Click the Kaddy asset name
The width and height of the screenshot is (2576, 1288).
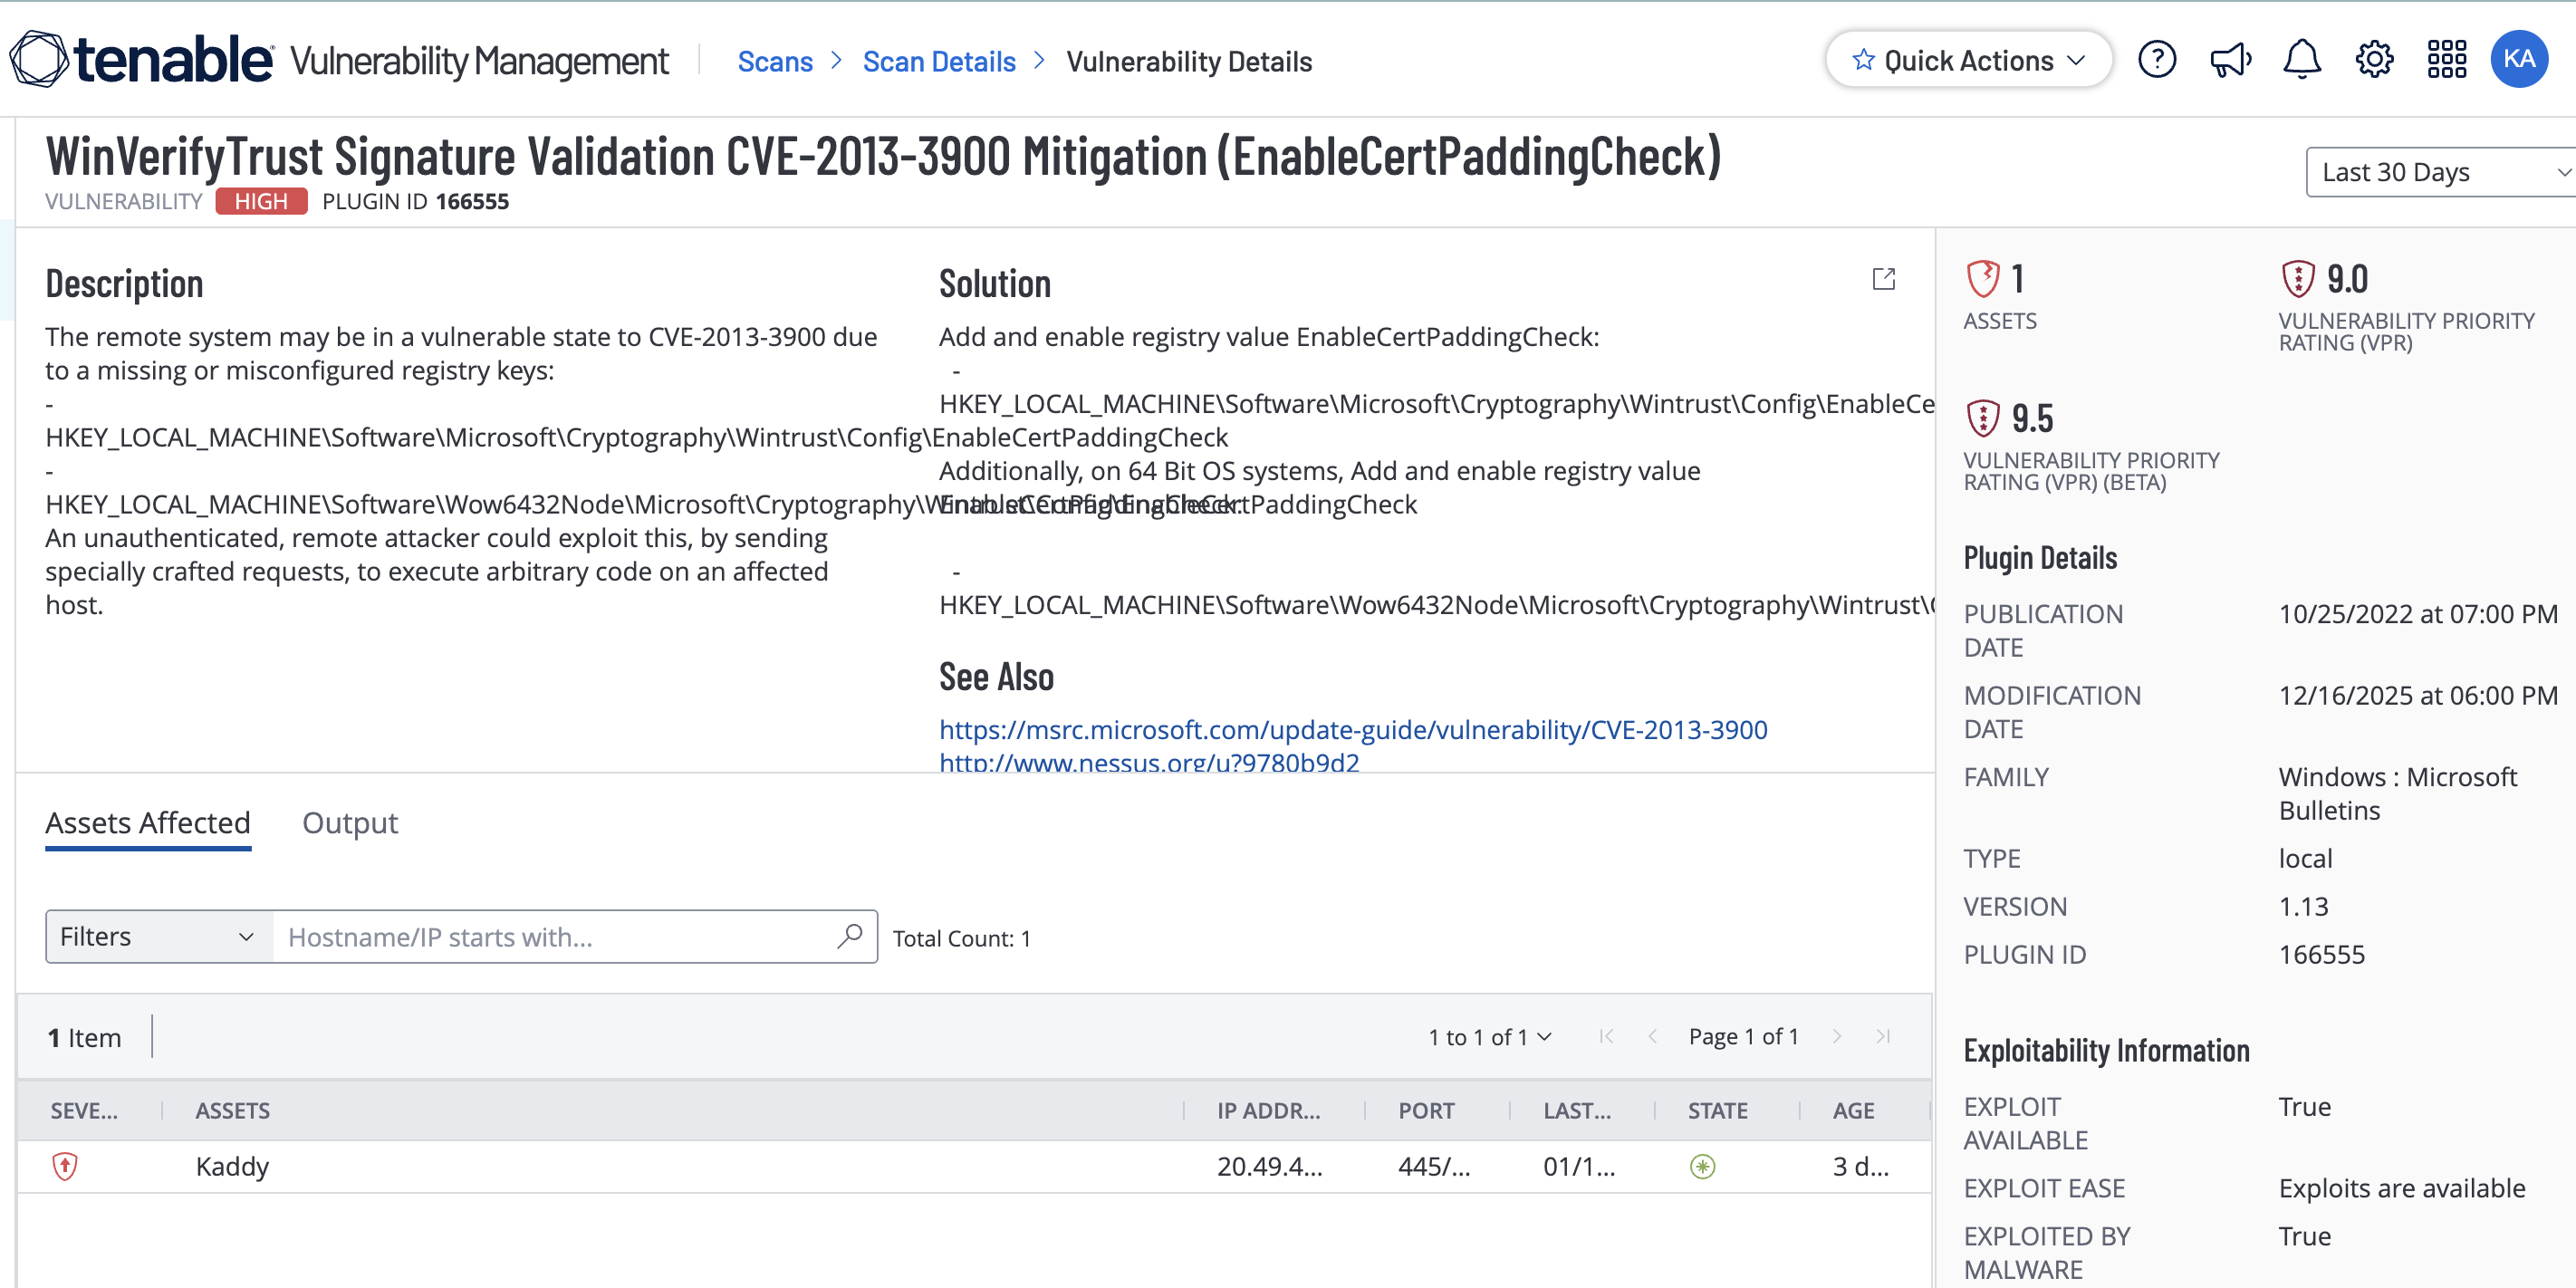click(x=232, y=1166)
